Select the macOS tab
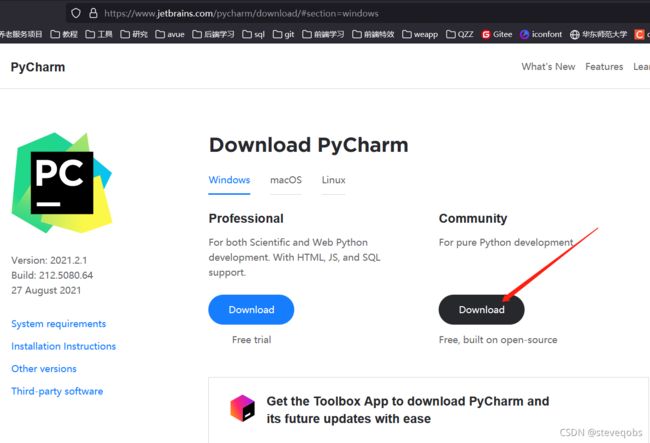Image resolution: width=650 pixels, height=443 pixels. pos(286,180)
